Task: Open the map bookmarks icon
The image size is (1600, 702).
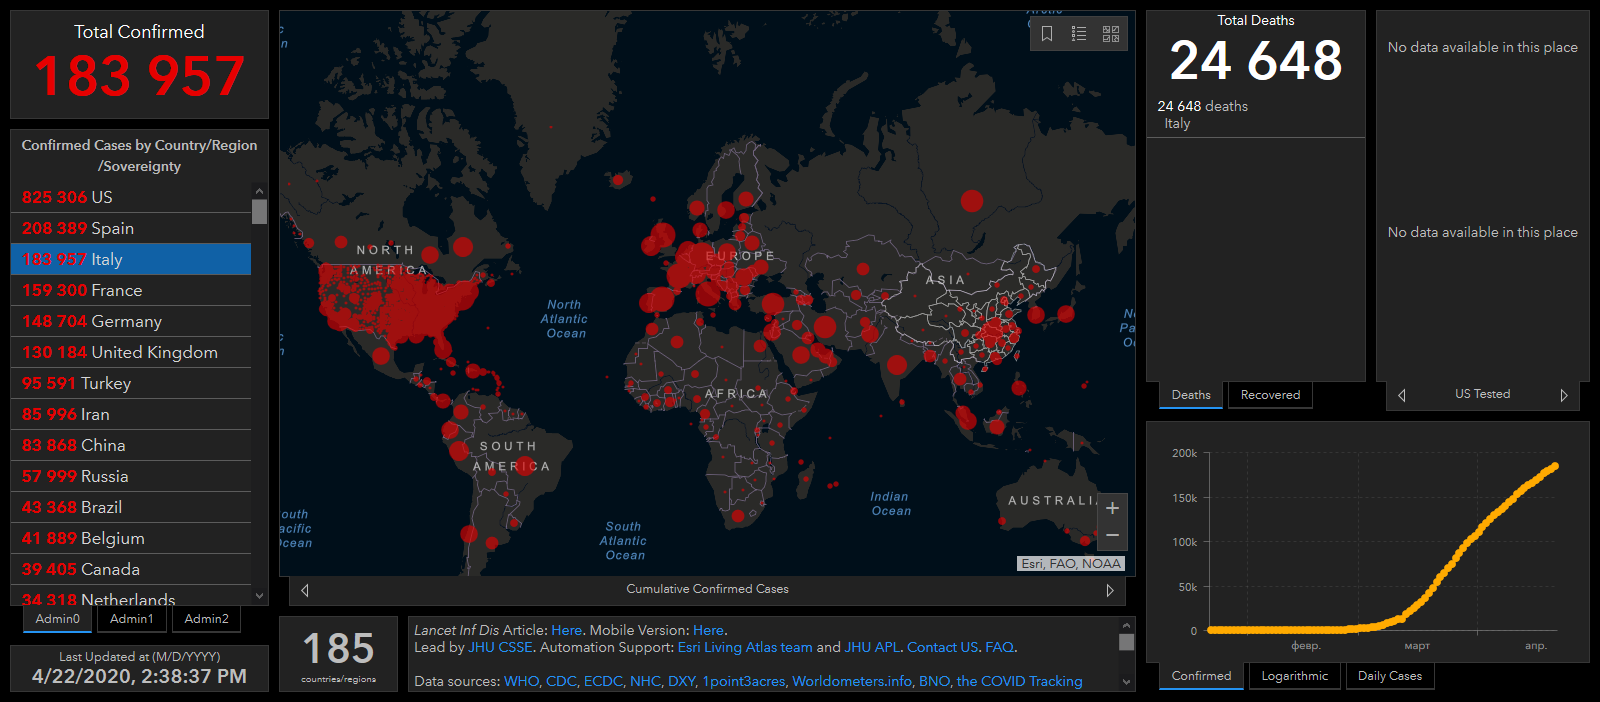Action: click(1047, 34)
